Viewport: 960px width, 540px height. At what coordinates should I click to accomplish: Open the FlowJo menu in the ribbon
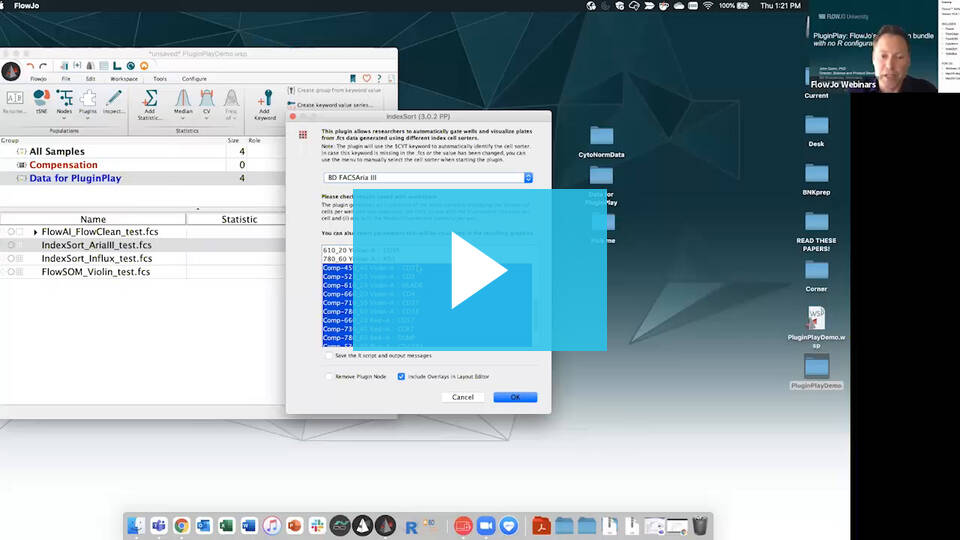(x=39, y=79)
